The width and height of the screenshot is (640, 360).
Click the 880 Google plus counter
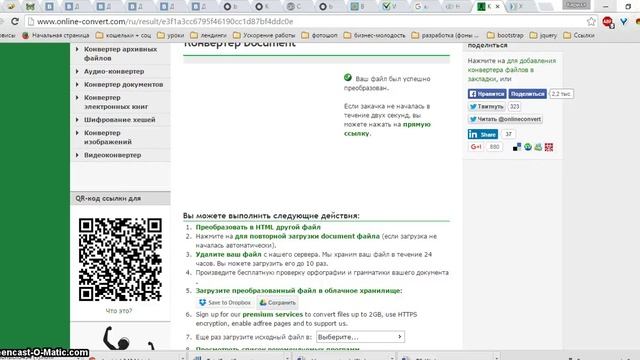tap(494, 147)
